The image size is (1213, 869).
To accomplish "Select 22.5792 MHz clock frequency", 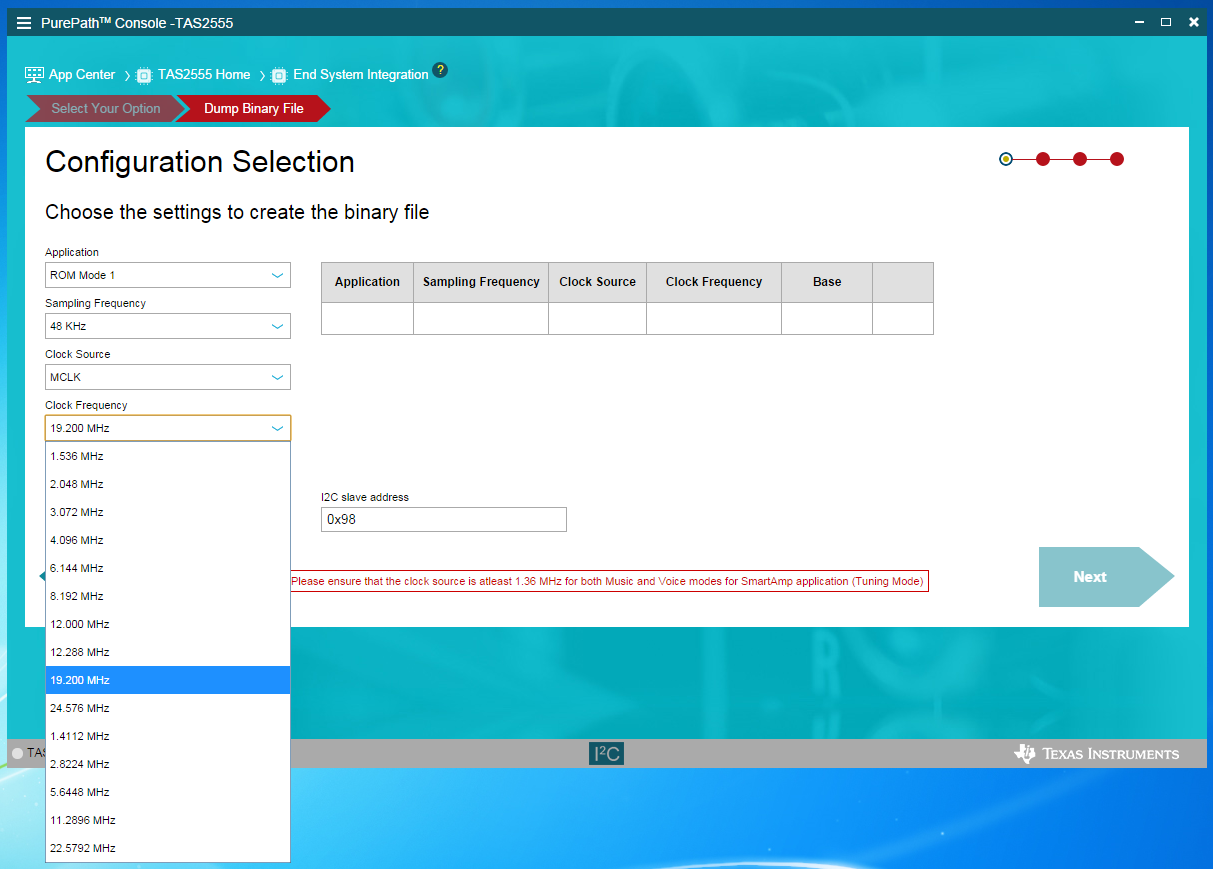I will pos(168,848).
